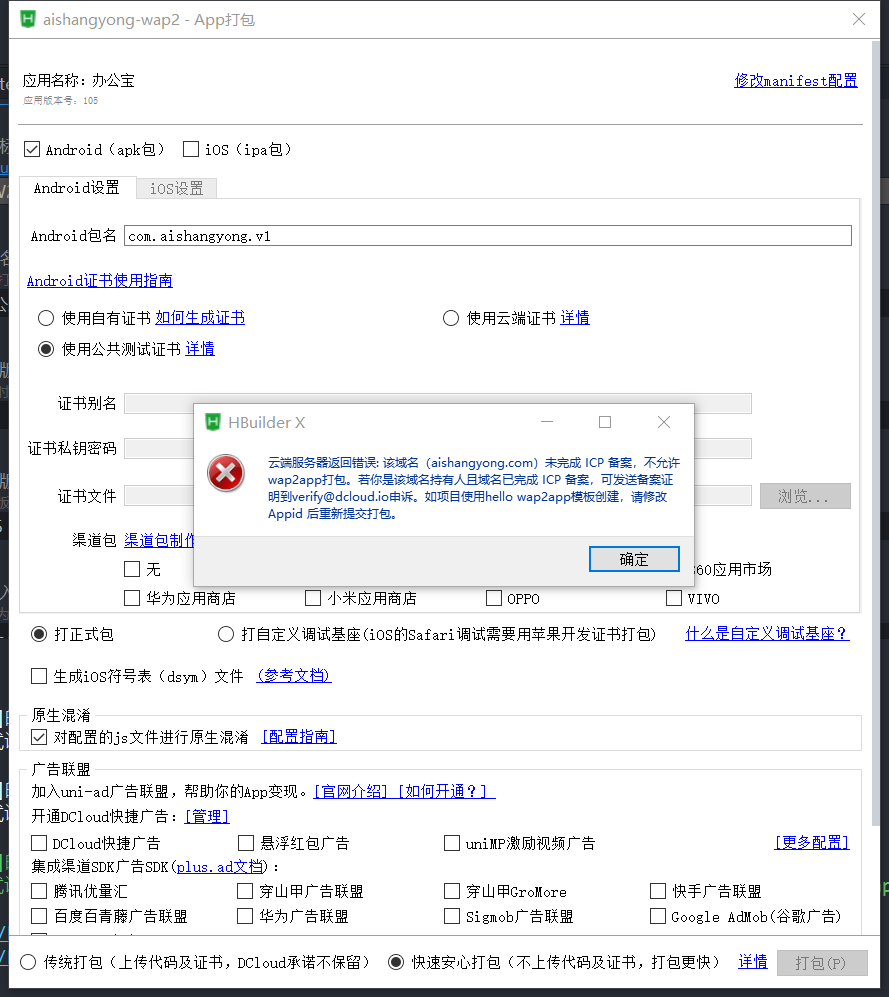
Task: Close the HBuilder X error dialog
Action: [x=664, y=422]
